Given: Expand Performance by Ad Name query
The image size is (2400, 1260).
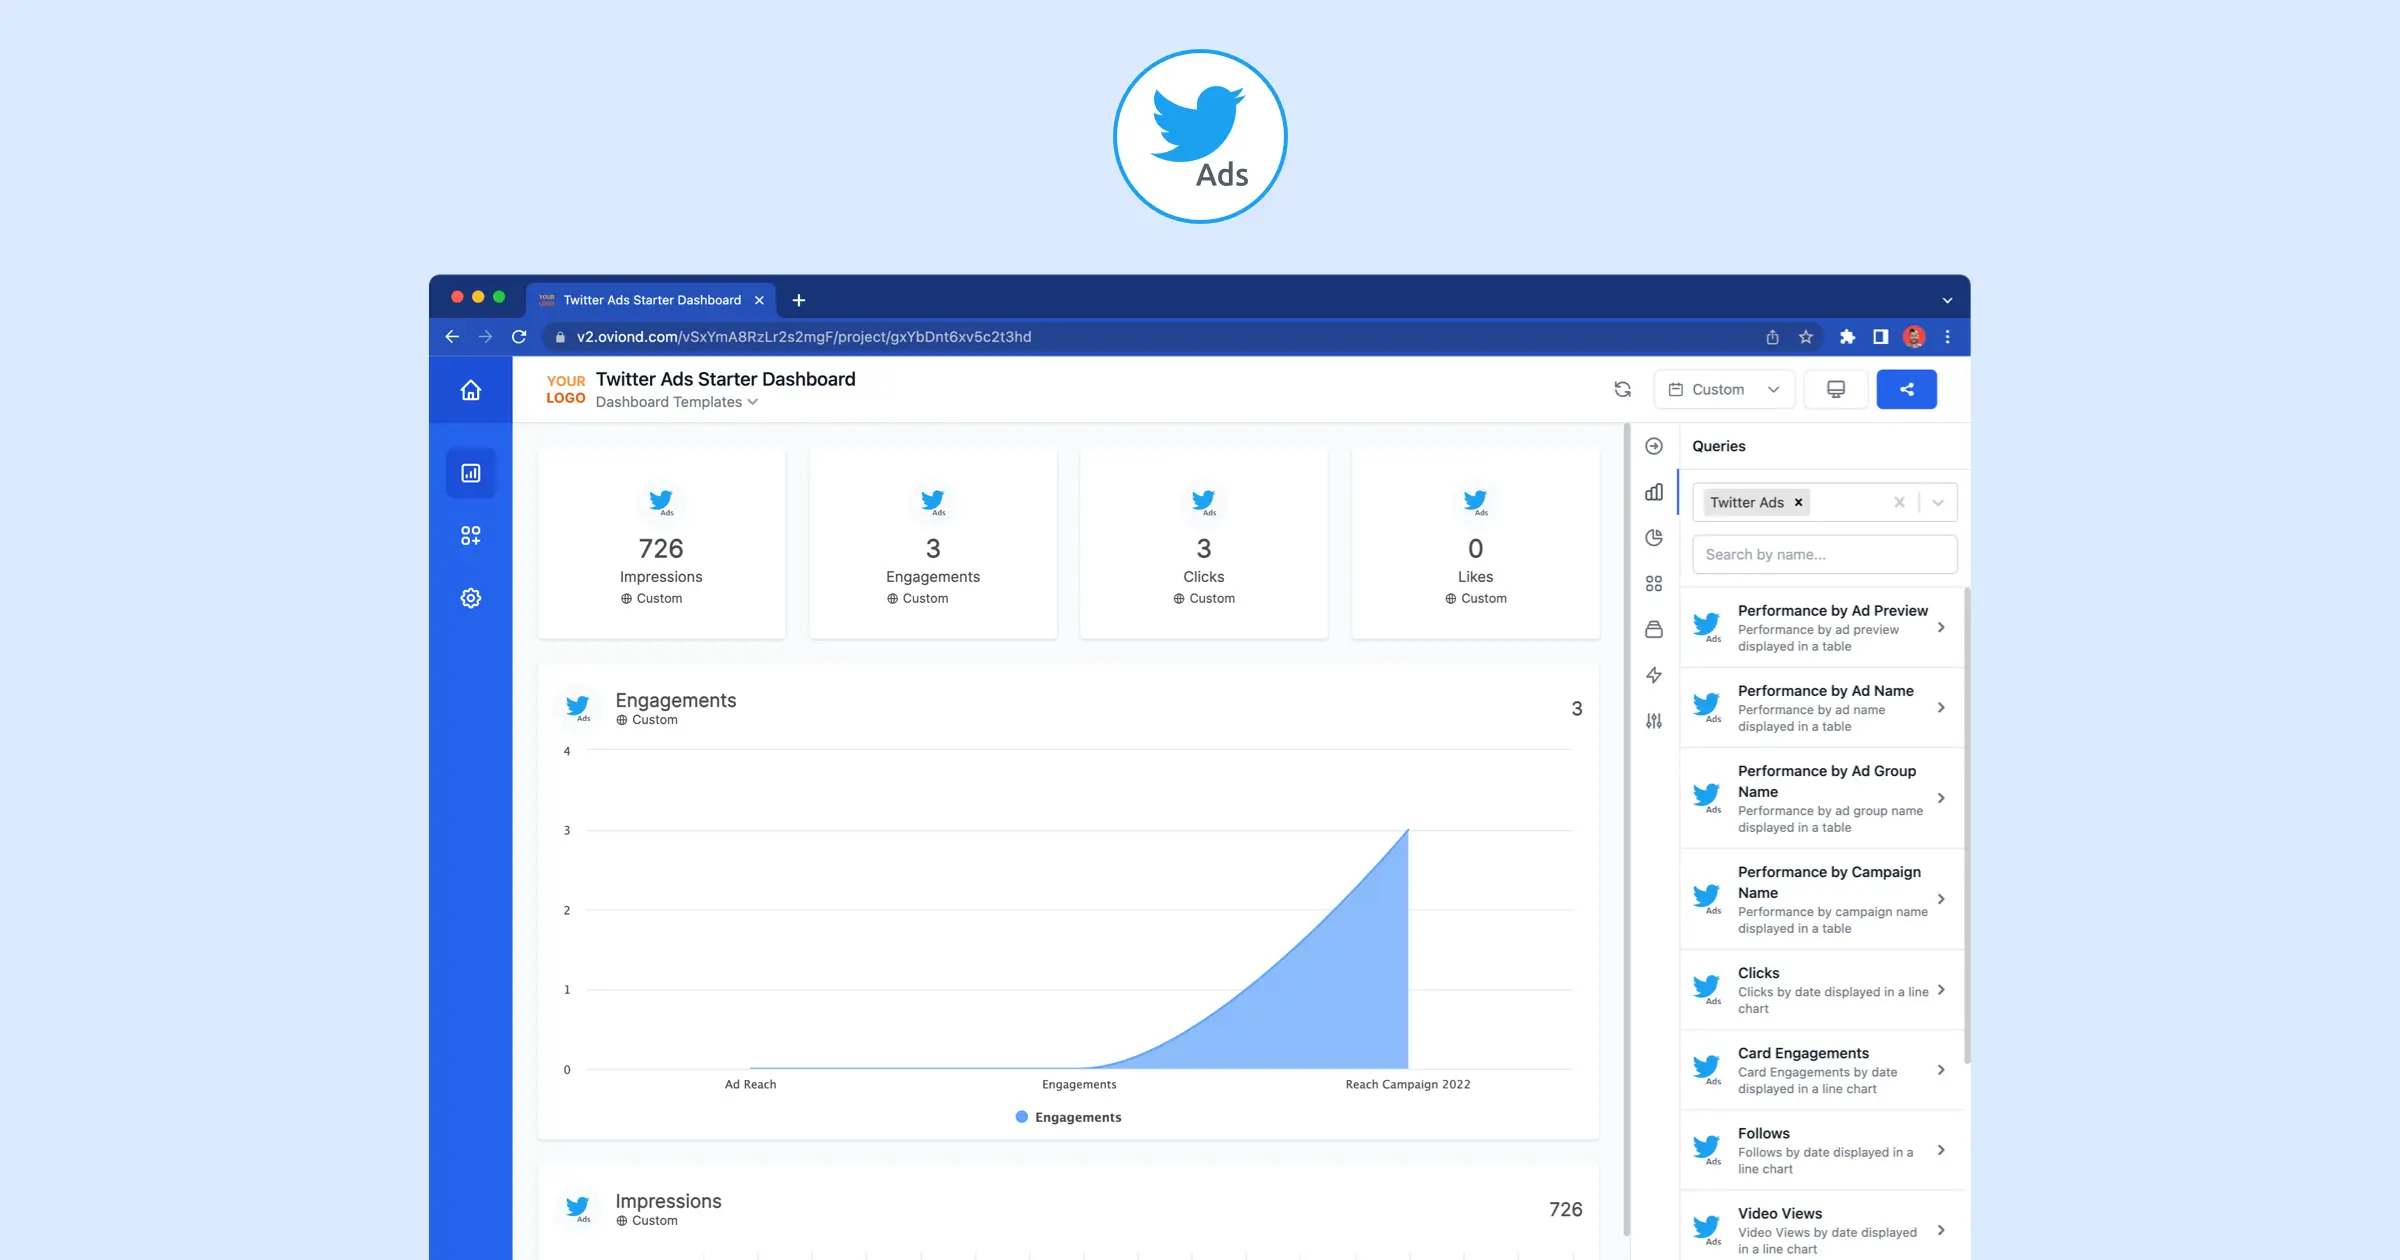Looking at the screenshot, I should point(1941,707).
